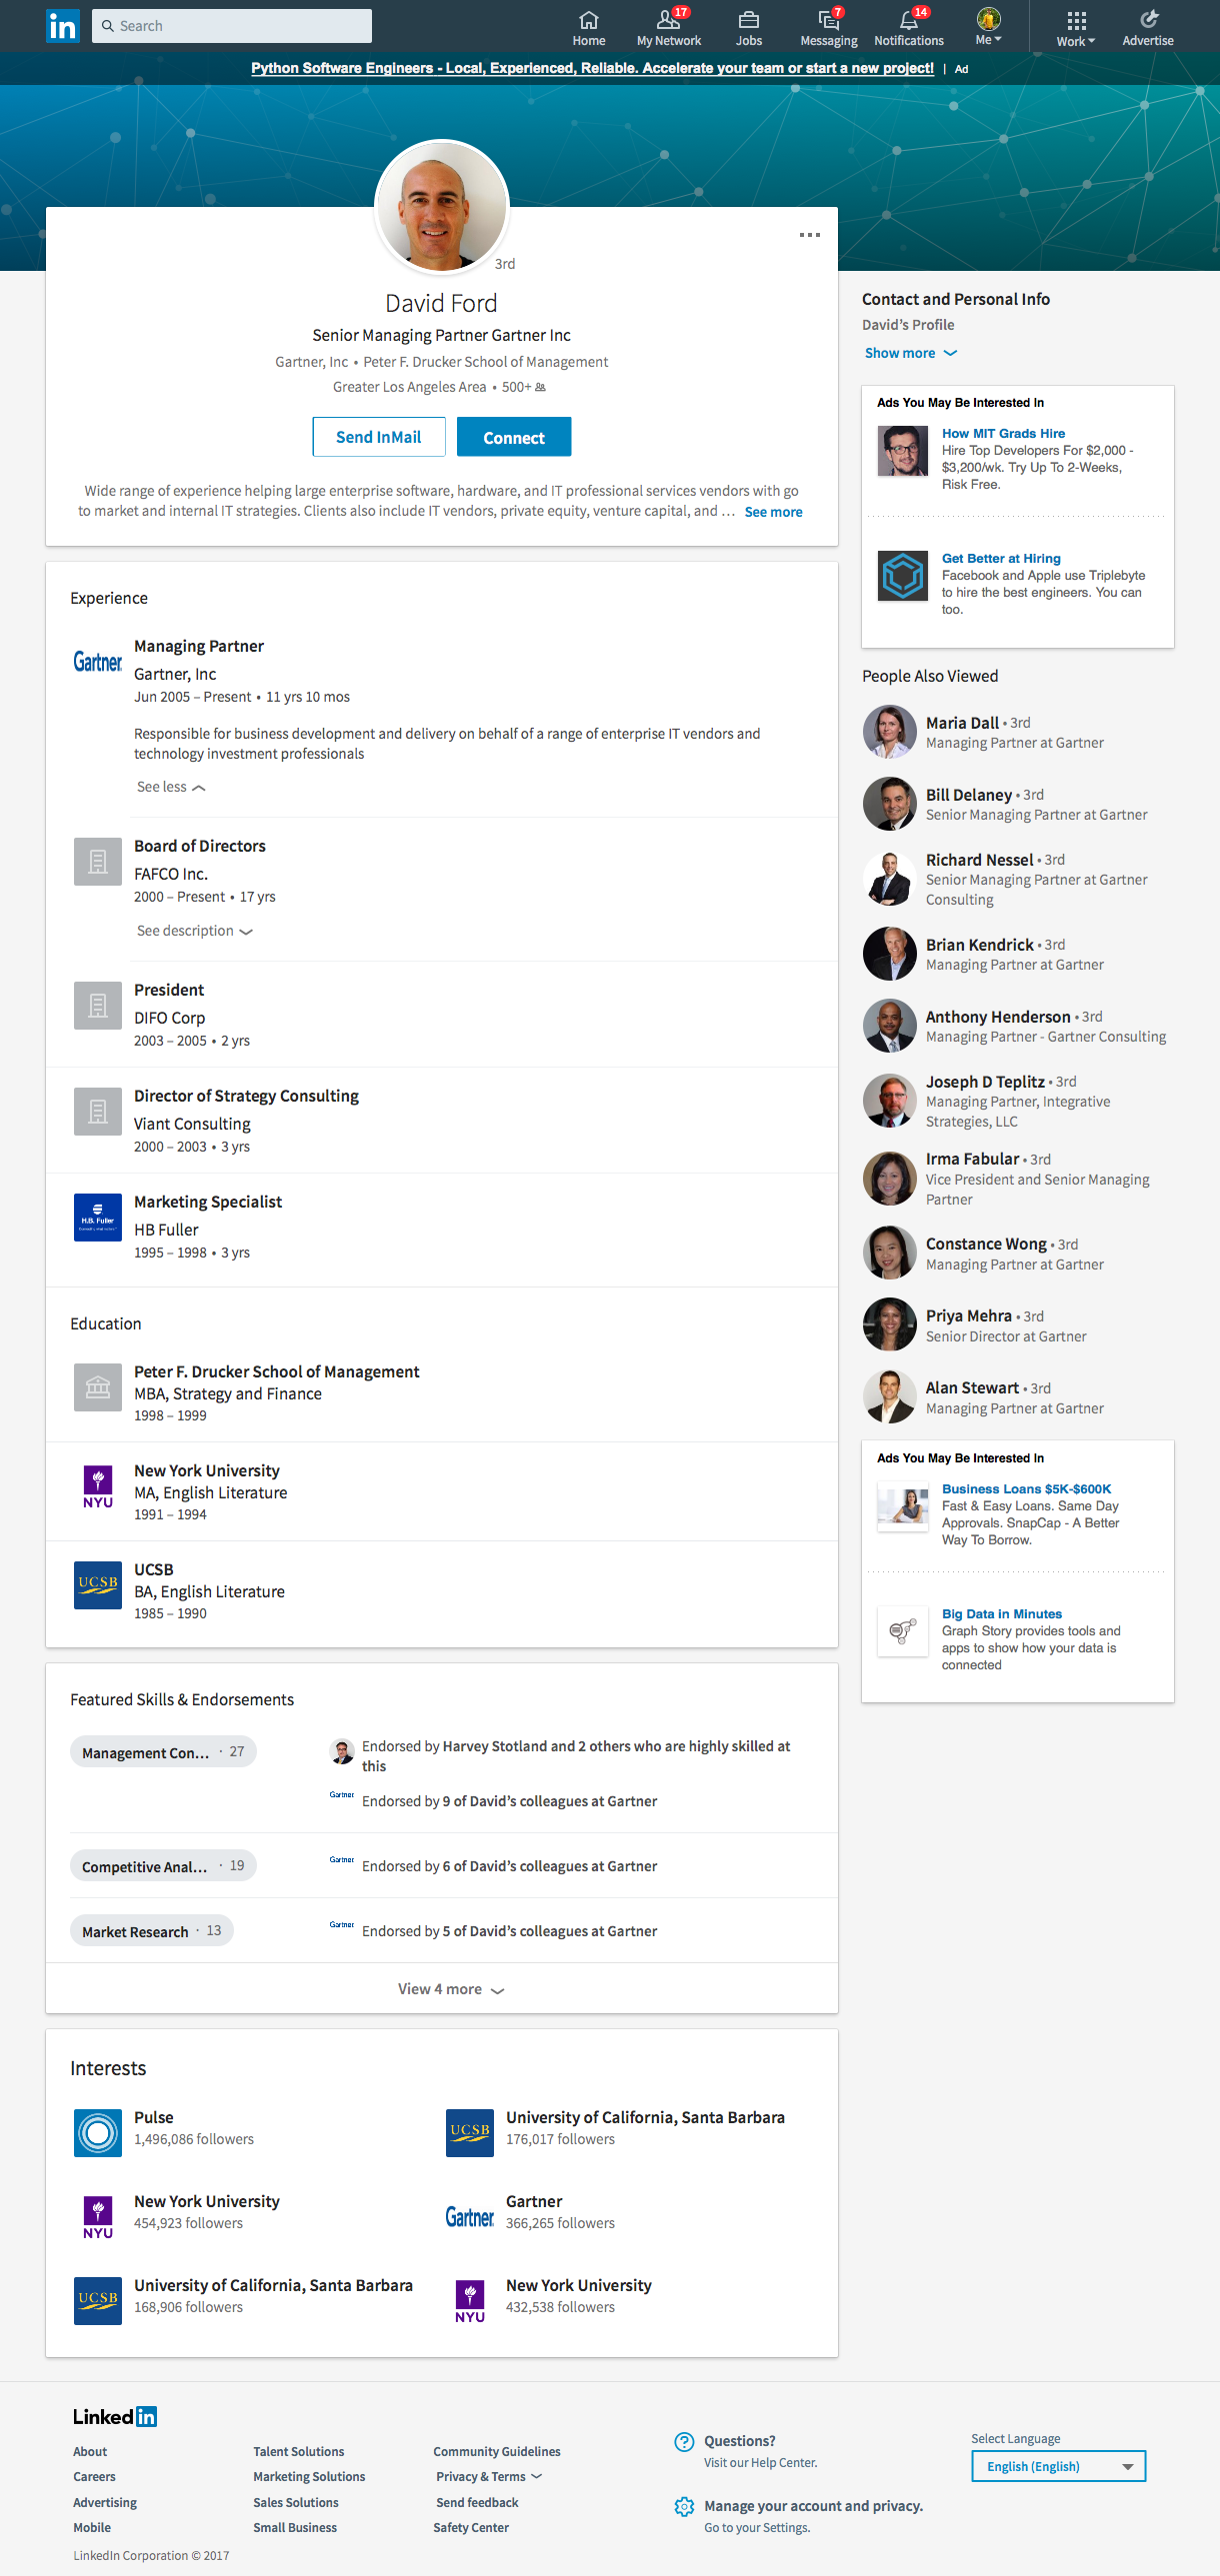Go to the Jobs briefcase icon
Screen dimensions: 1220x2576
pyautogui.click(x=748, y=20)
